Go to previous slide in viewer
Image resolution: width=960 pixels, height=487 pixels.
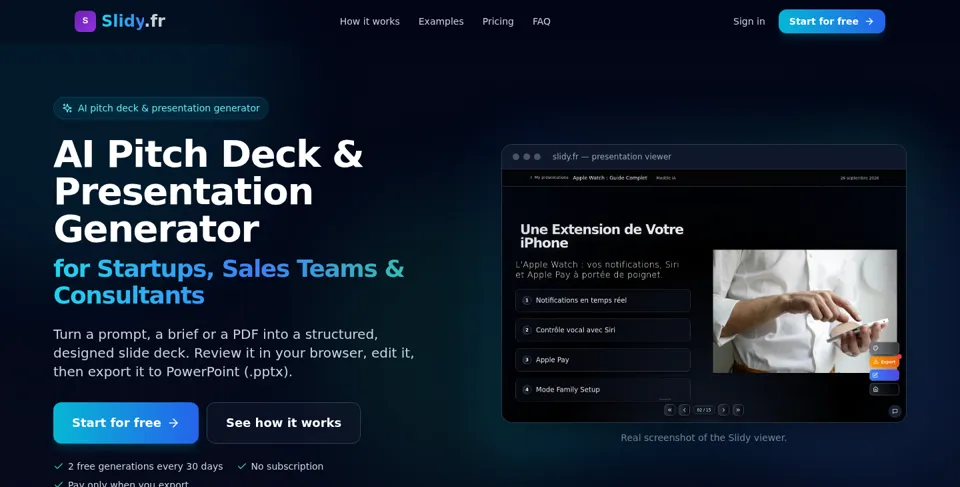click(684, 410)
